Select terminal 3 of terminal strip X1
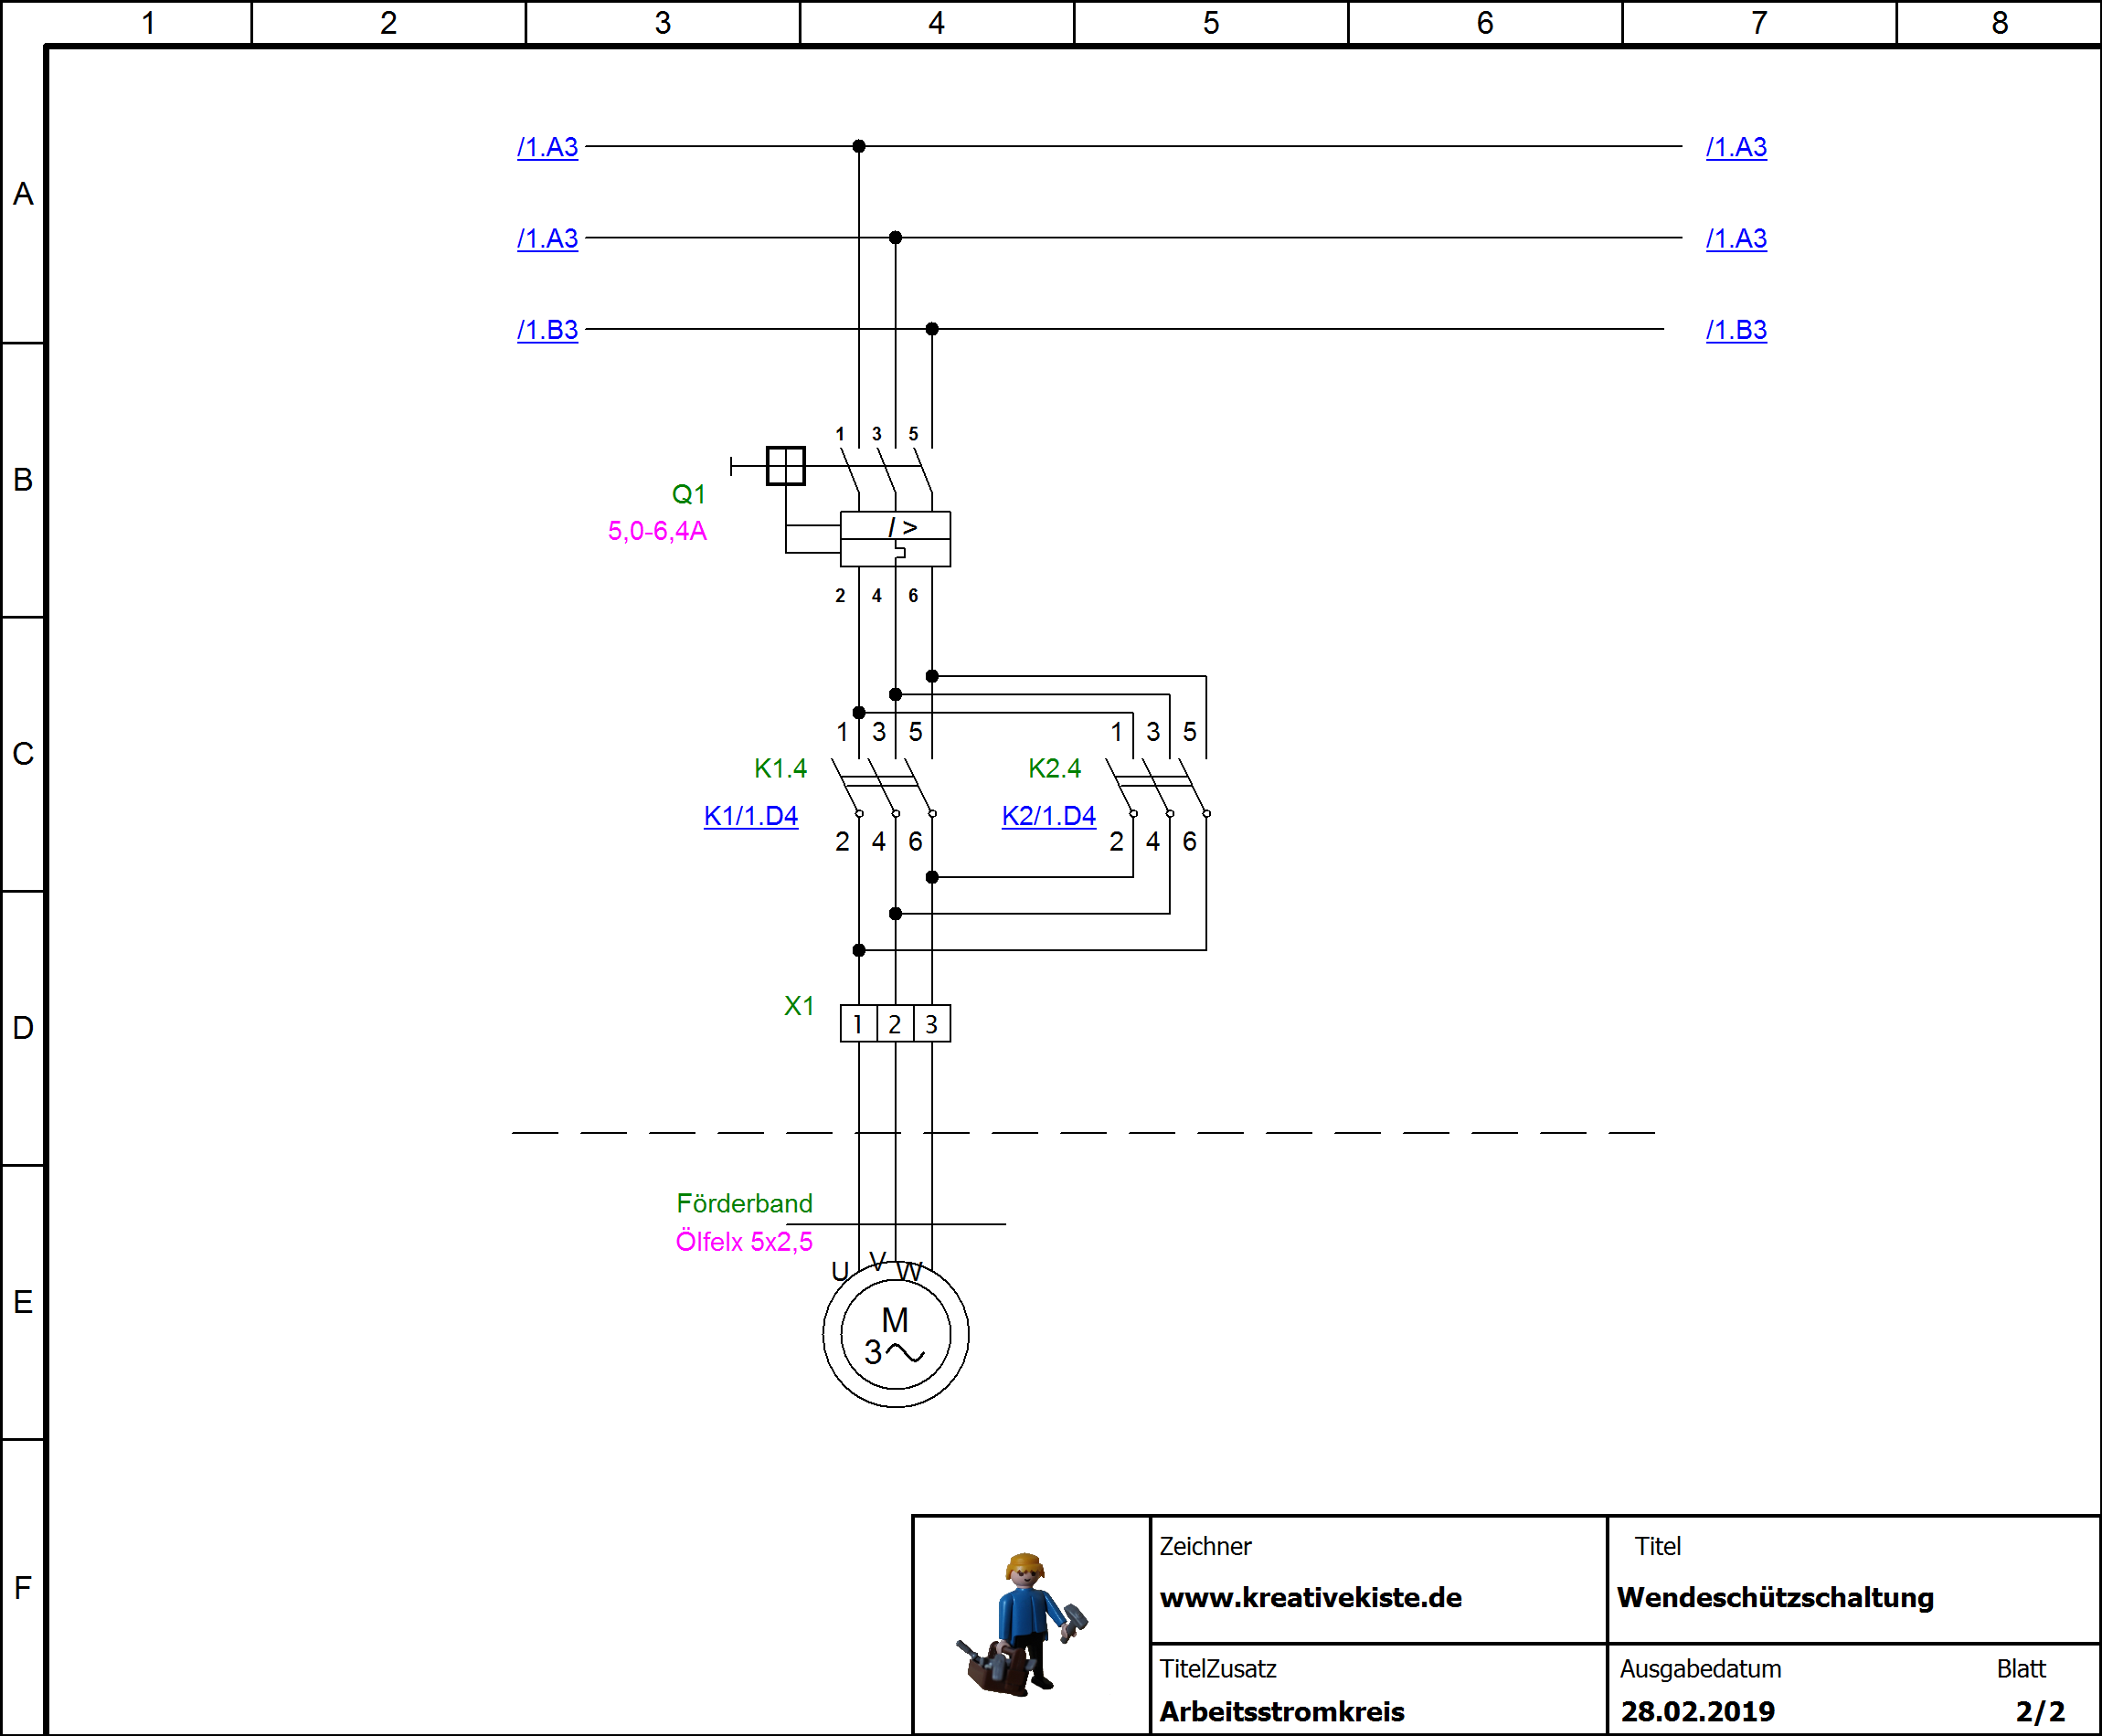Image resolution: width=2102 pixels, height=1736 pixels. coord(932,1024)
